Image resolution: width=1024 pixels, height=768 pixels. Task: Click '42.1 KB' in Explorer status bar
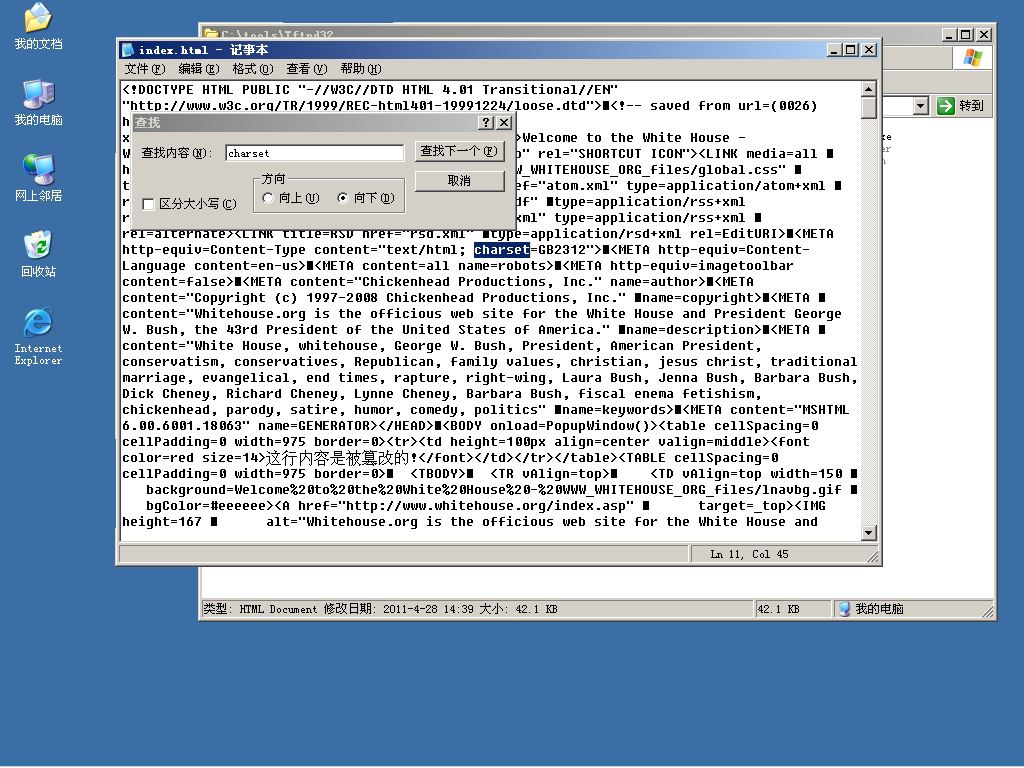[778, 609]
